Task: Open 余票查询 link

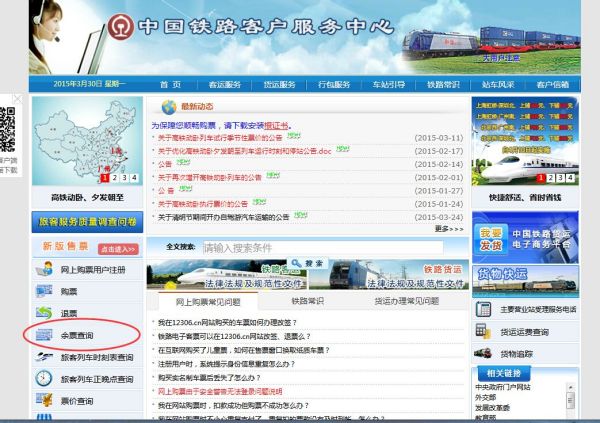Action: [77, 335]
